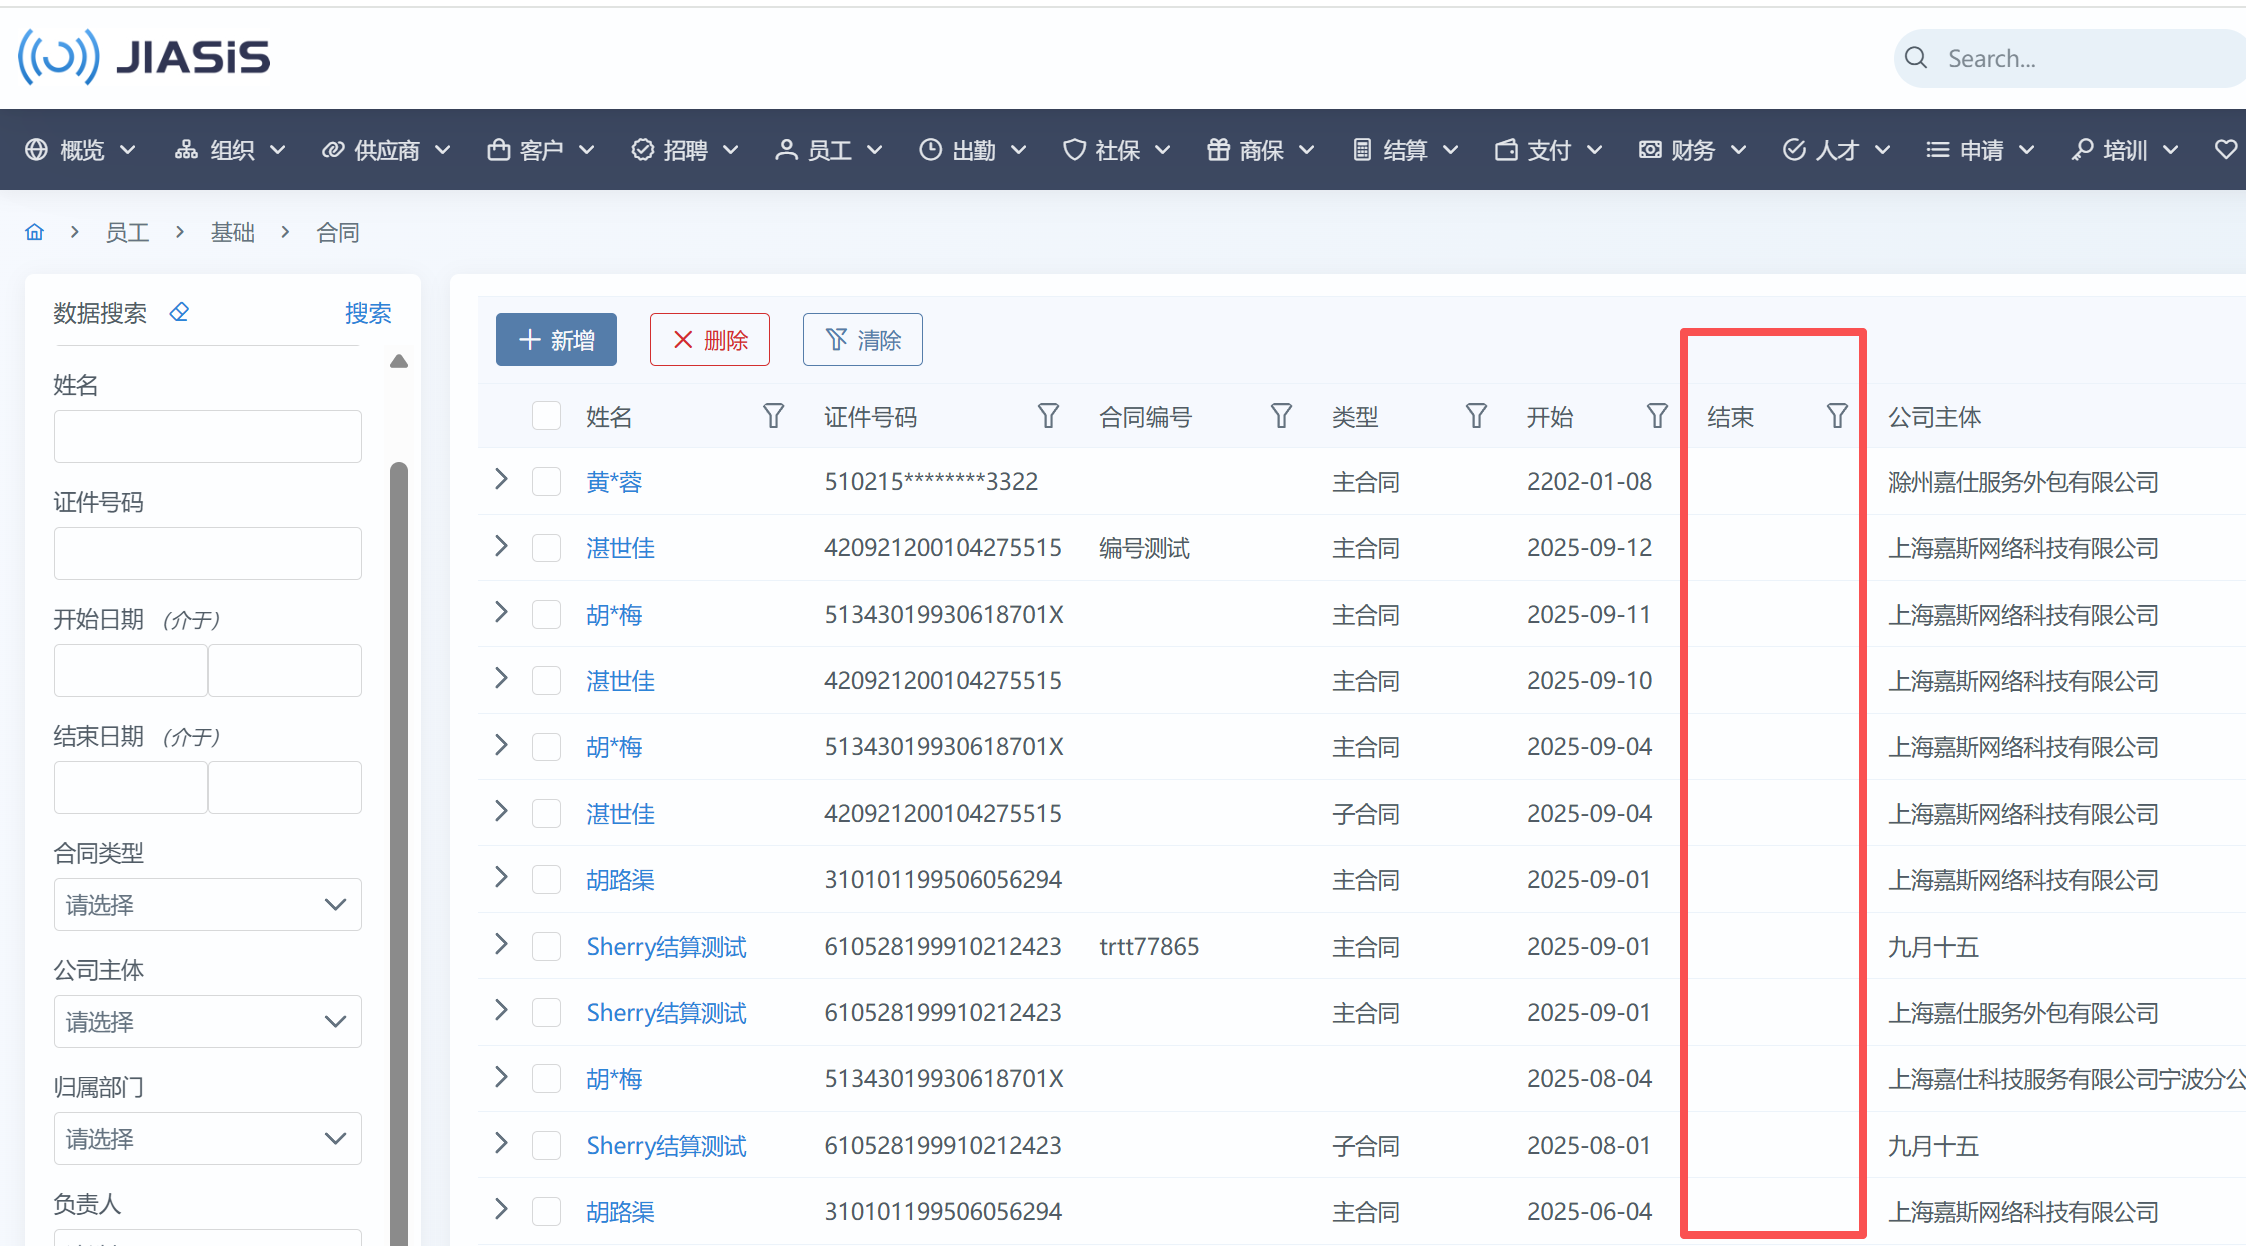2246x1246 pixels.
Task: Open filter icon on 姓名 column
Action: [773, 416]
